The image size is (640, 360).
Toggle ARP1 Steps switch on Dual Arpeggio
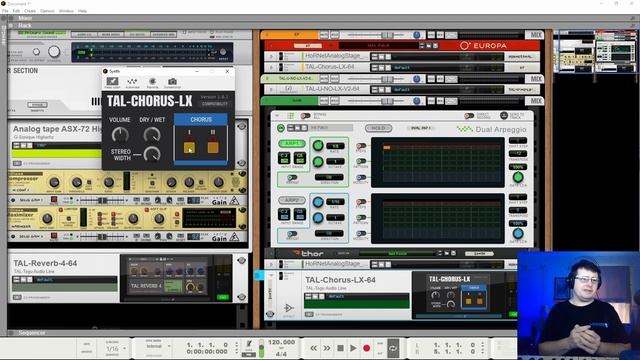coord(361,146)
